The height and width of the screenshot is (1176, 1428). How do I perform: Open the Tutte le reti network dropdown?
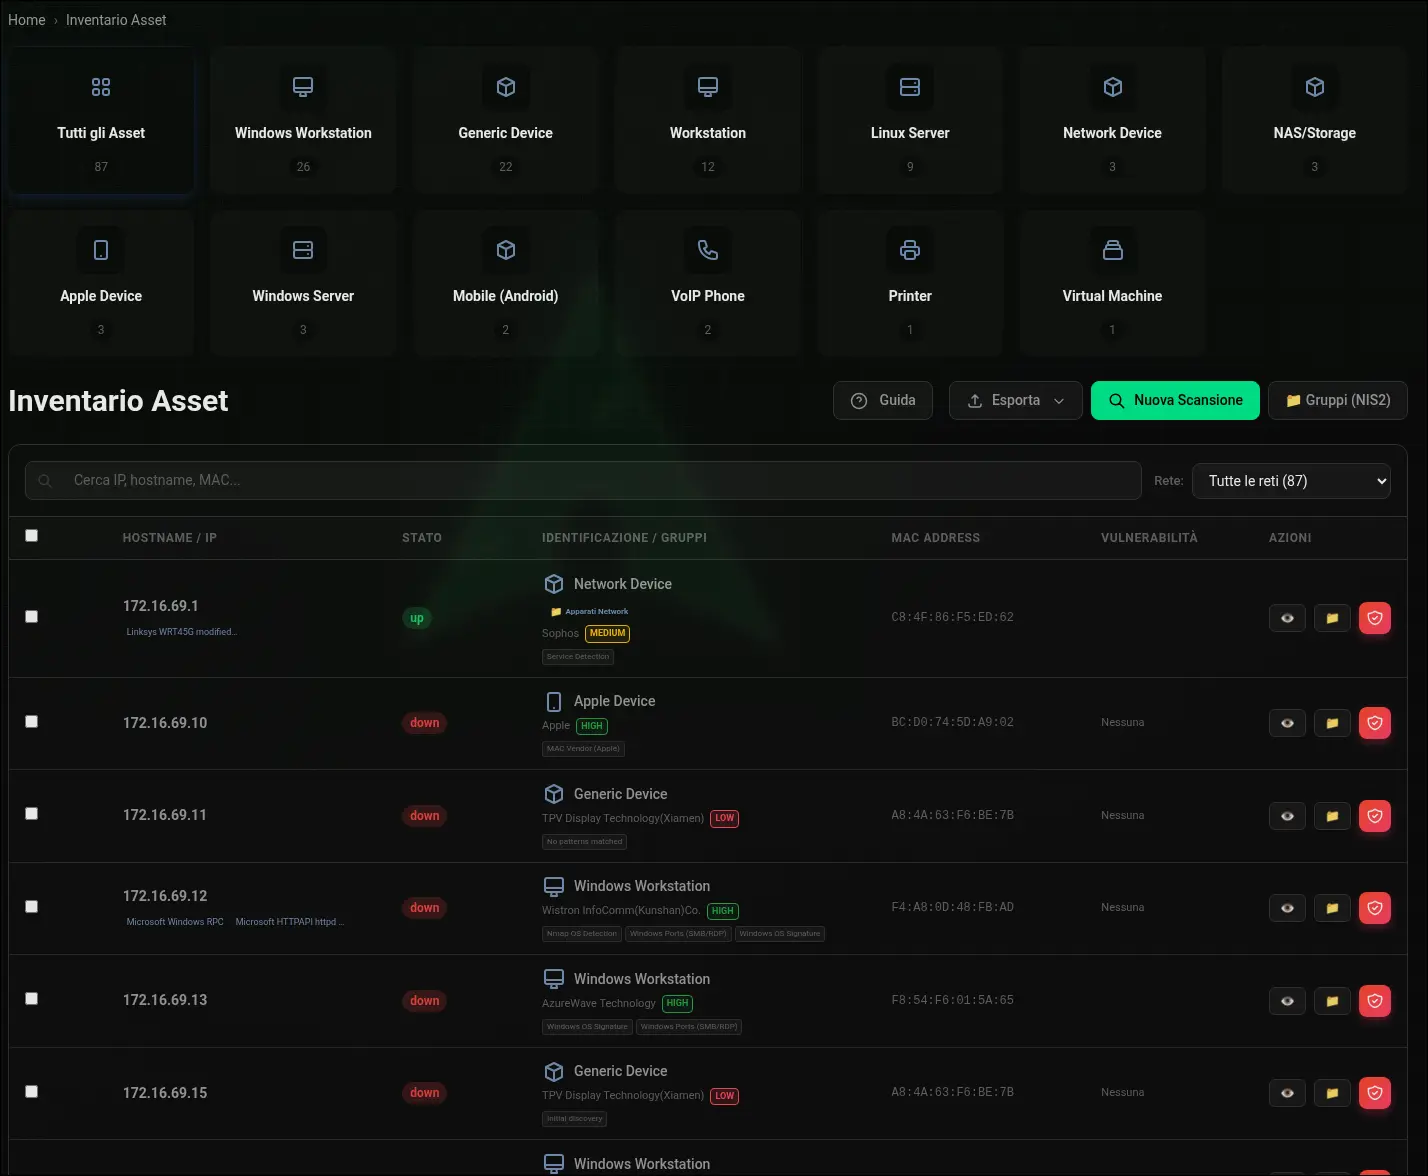point(1291,481)
